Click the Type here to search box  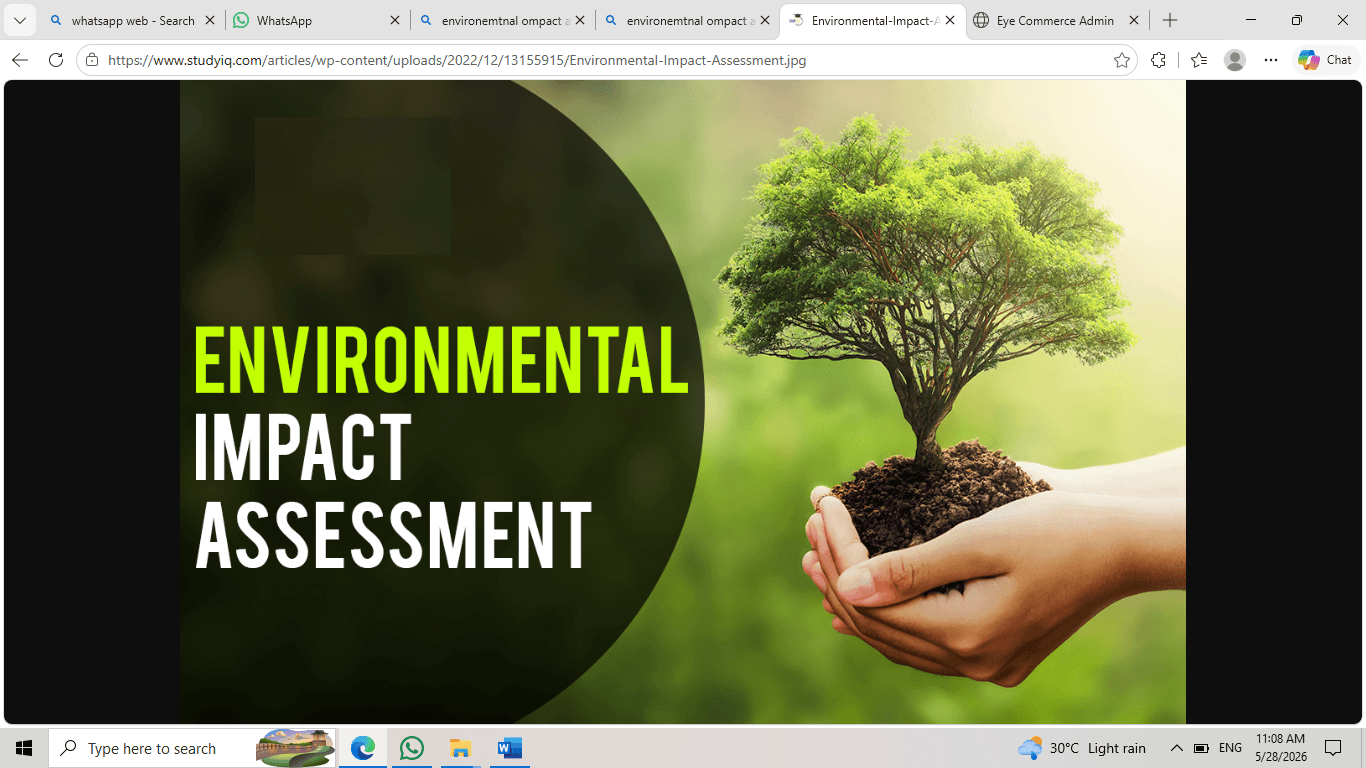coord(193,748)
